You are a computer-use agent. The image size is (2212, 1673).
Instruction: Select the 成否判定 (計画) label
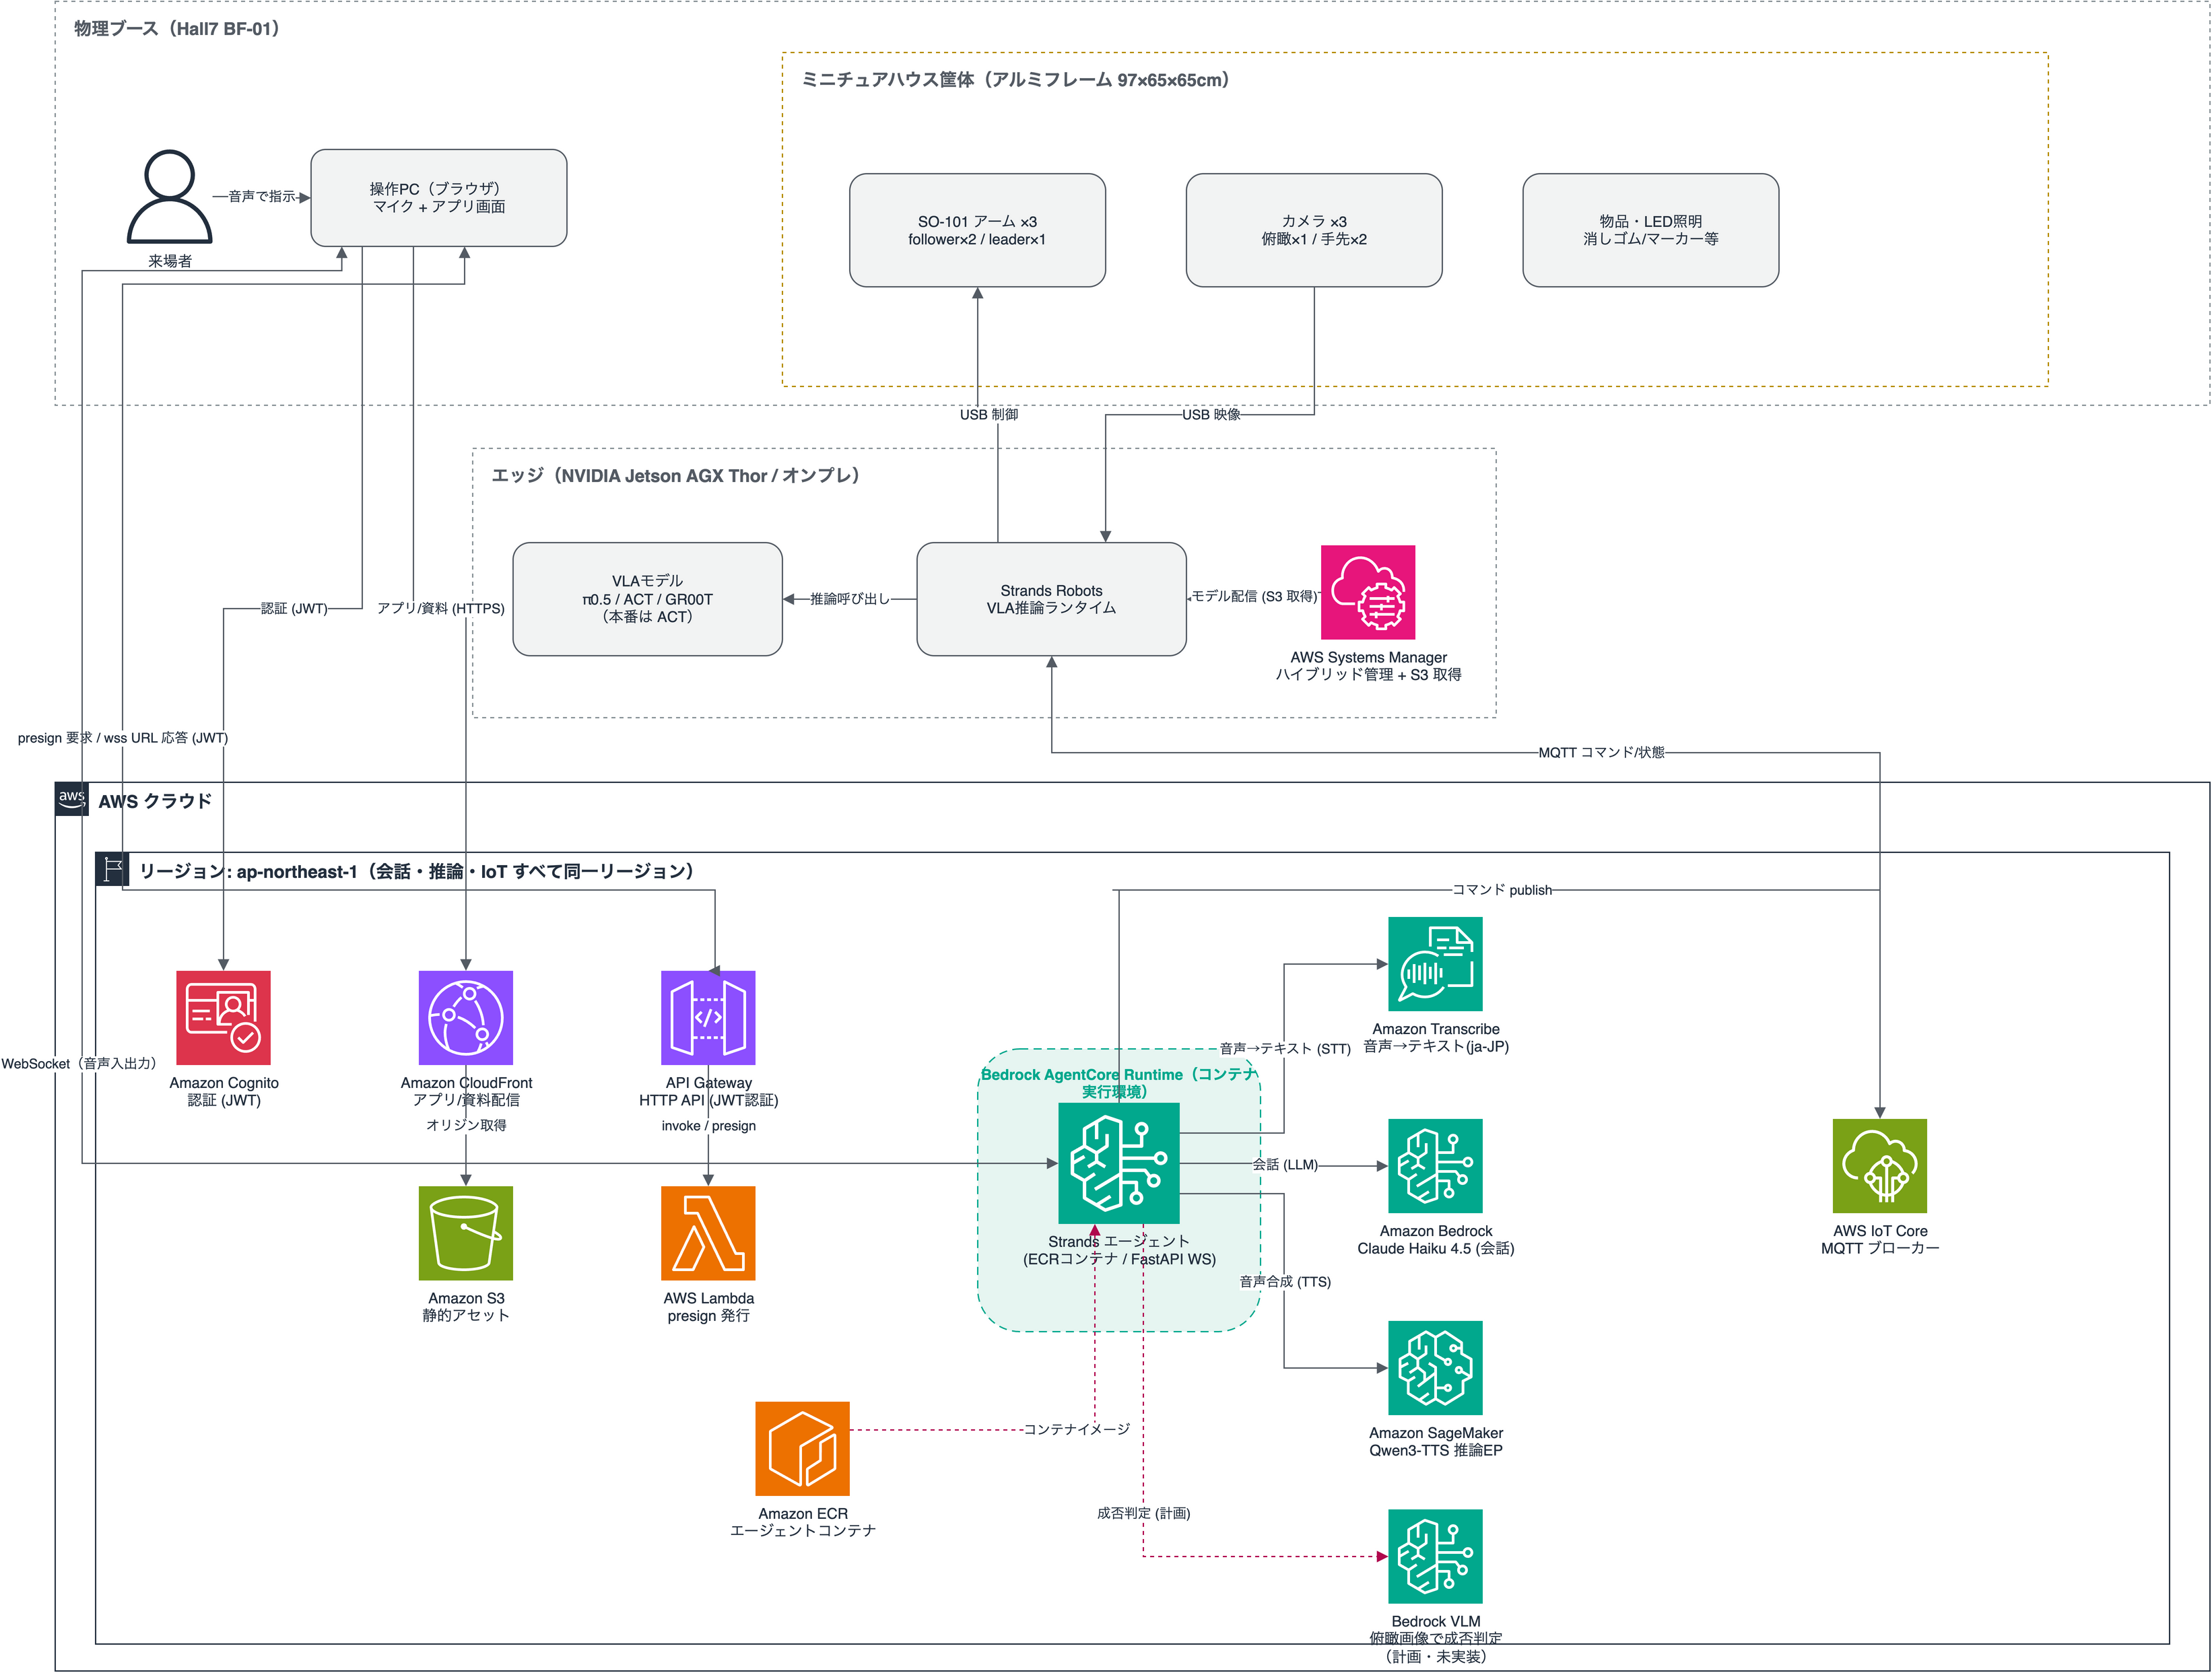[x=1143, y=1513]
